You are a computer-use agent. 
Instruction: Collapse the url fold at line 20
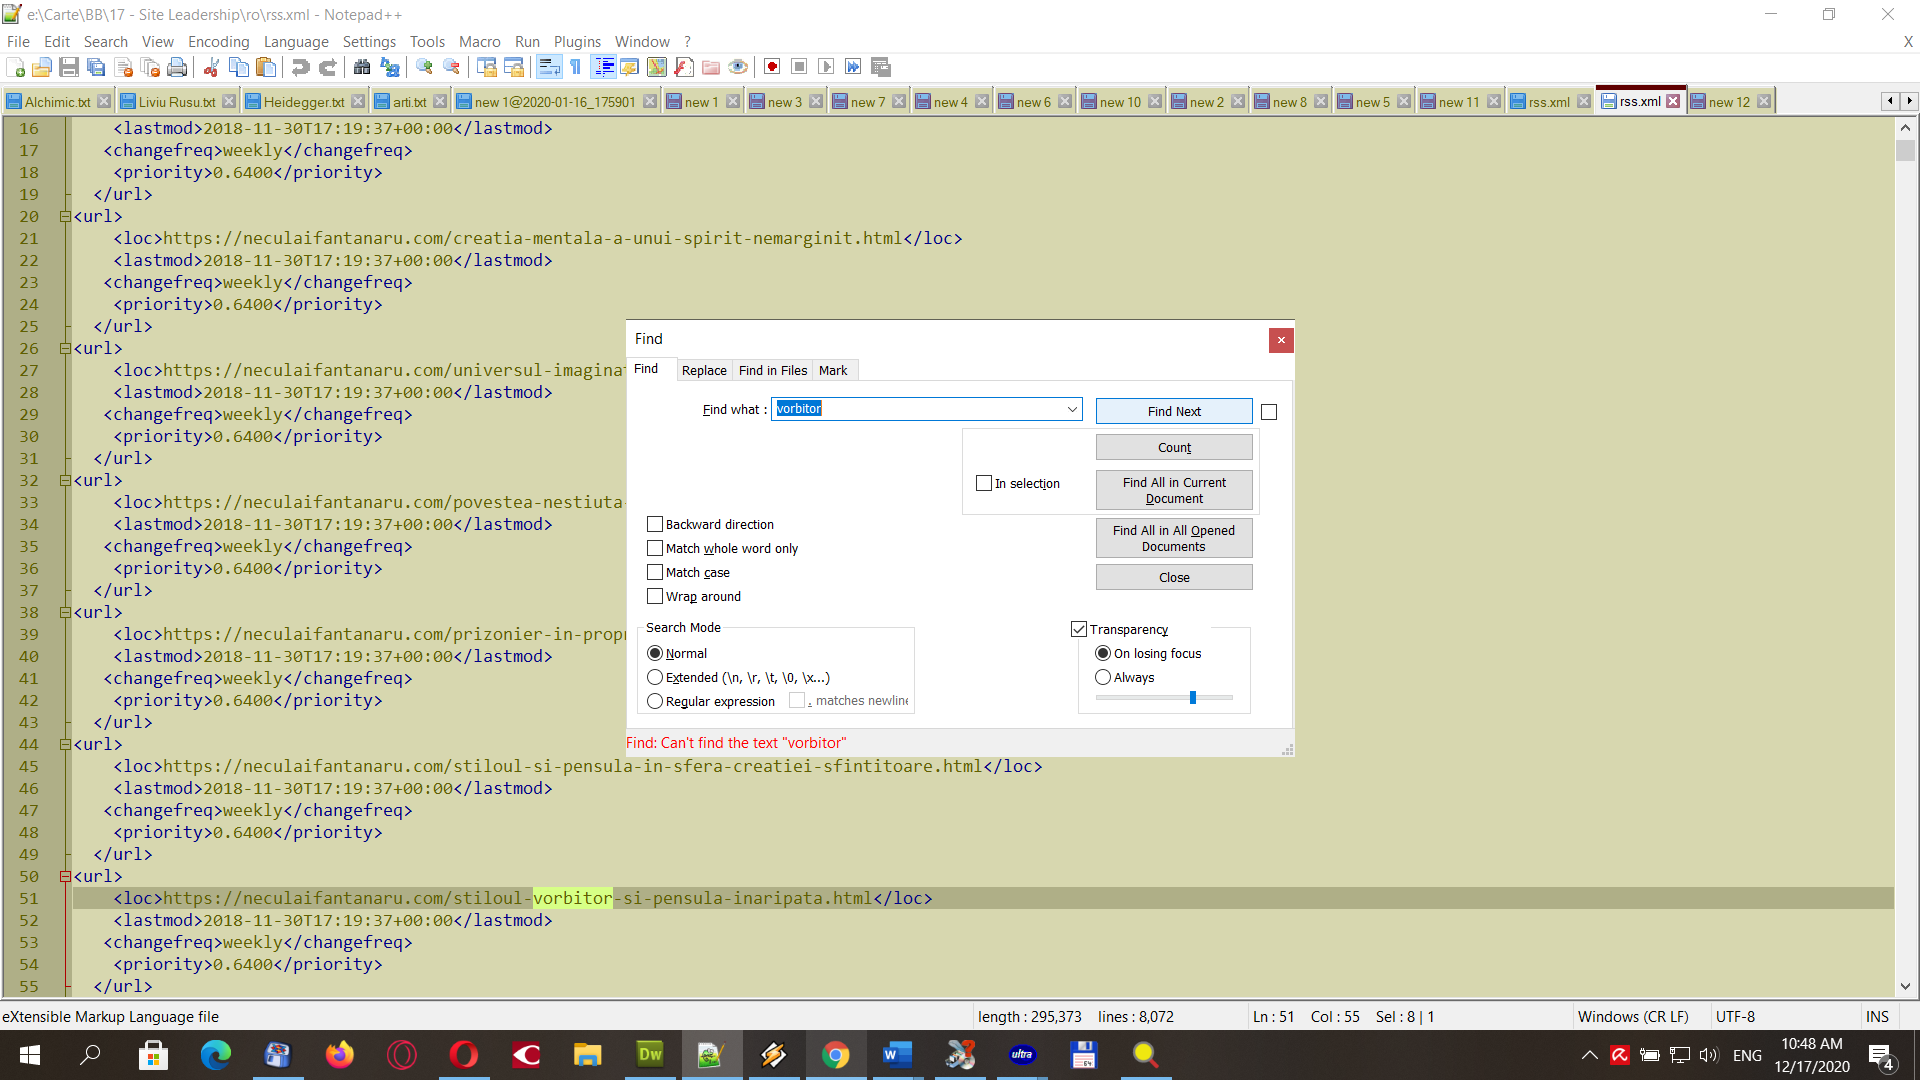(x=65, y=216)
